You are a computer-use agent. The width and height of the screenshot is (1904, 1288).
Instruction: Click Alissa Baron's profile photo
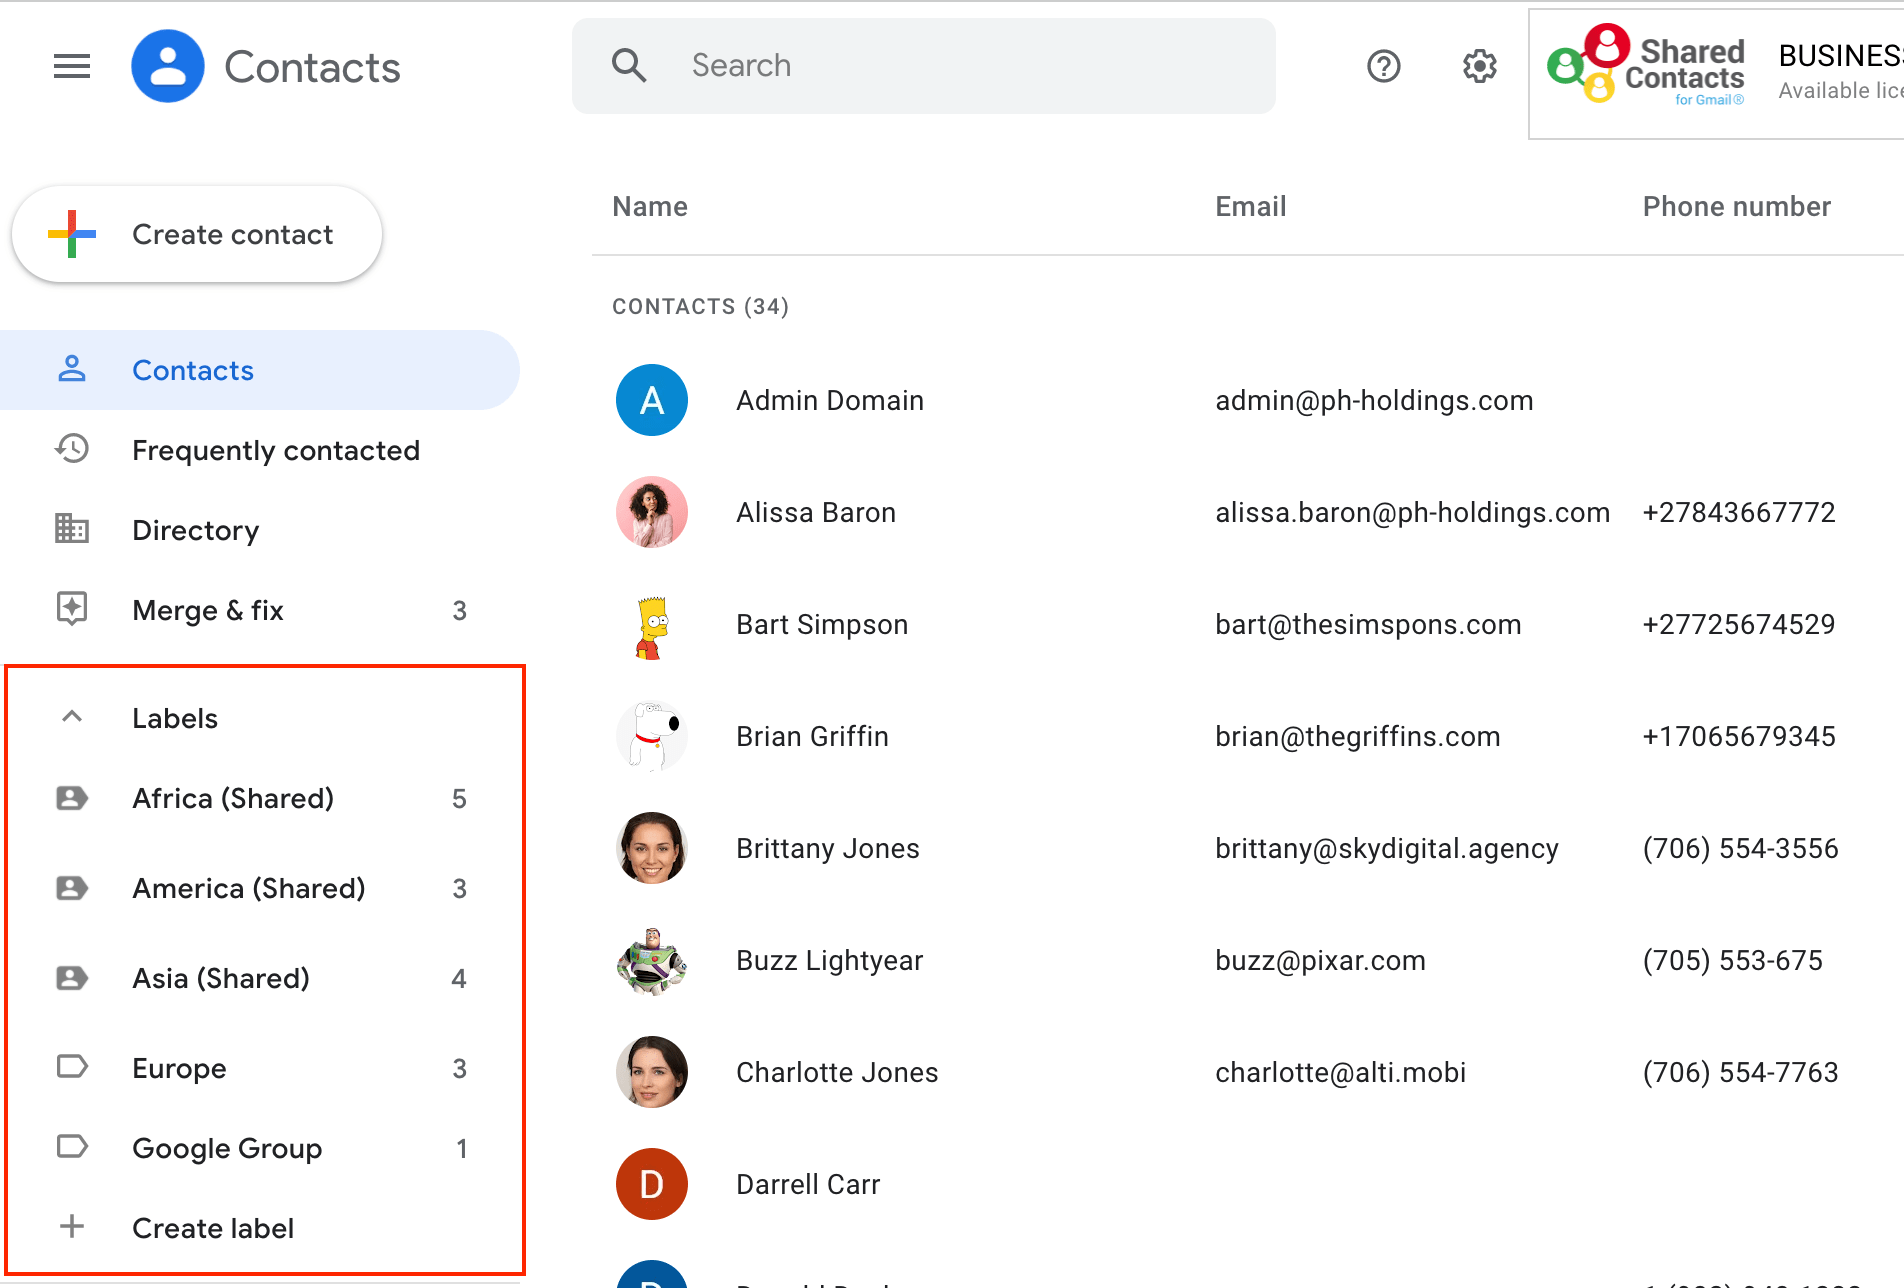click(652, 512)
